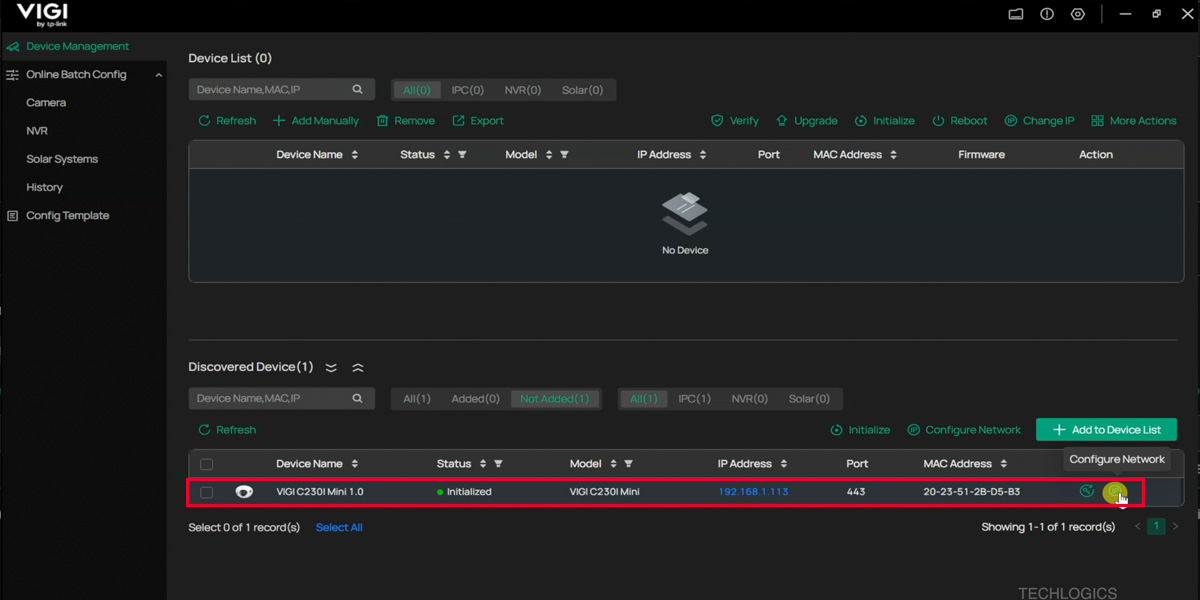Check the VIGI C230I Mini 1.0 row checkbox
1200x600 pixels.
click(x=207, y=493)
